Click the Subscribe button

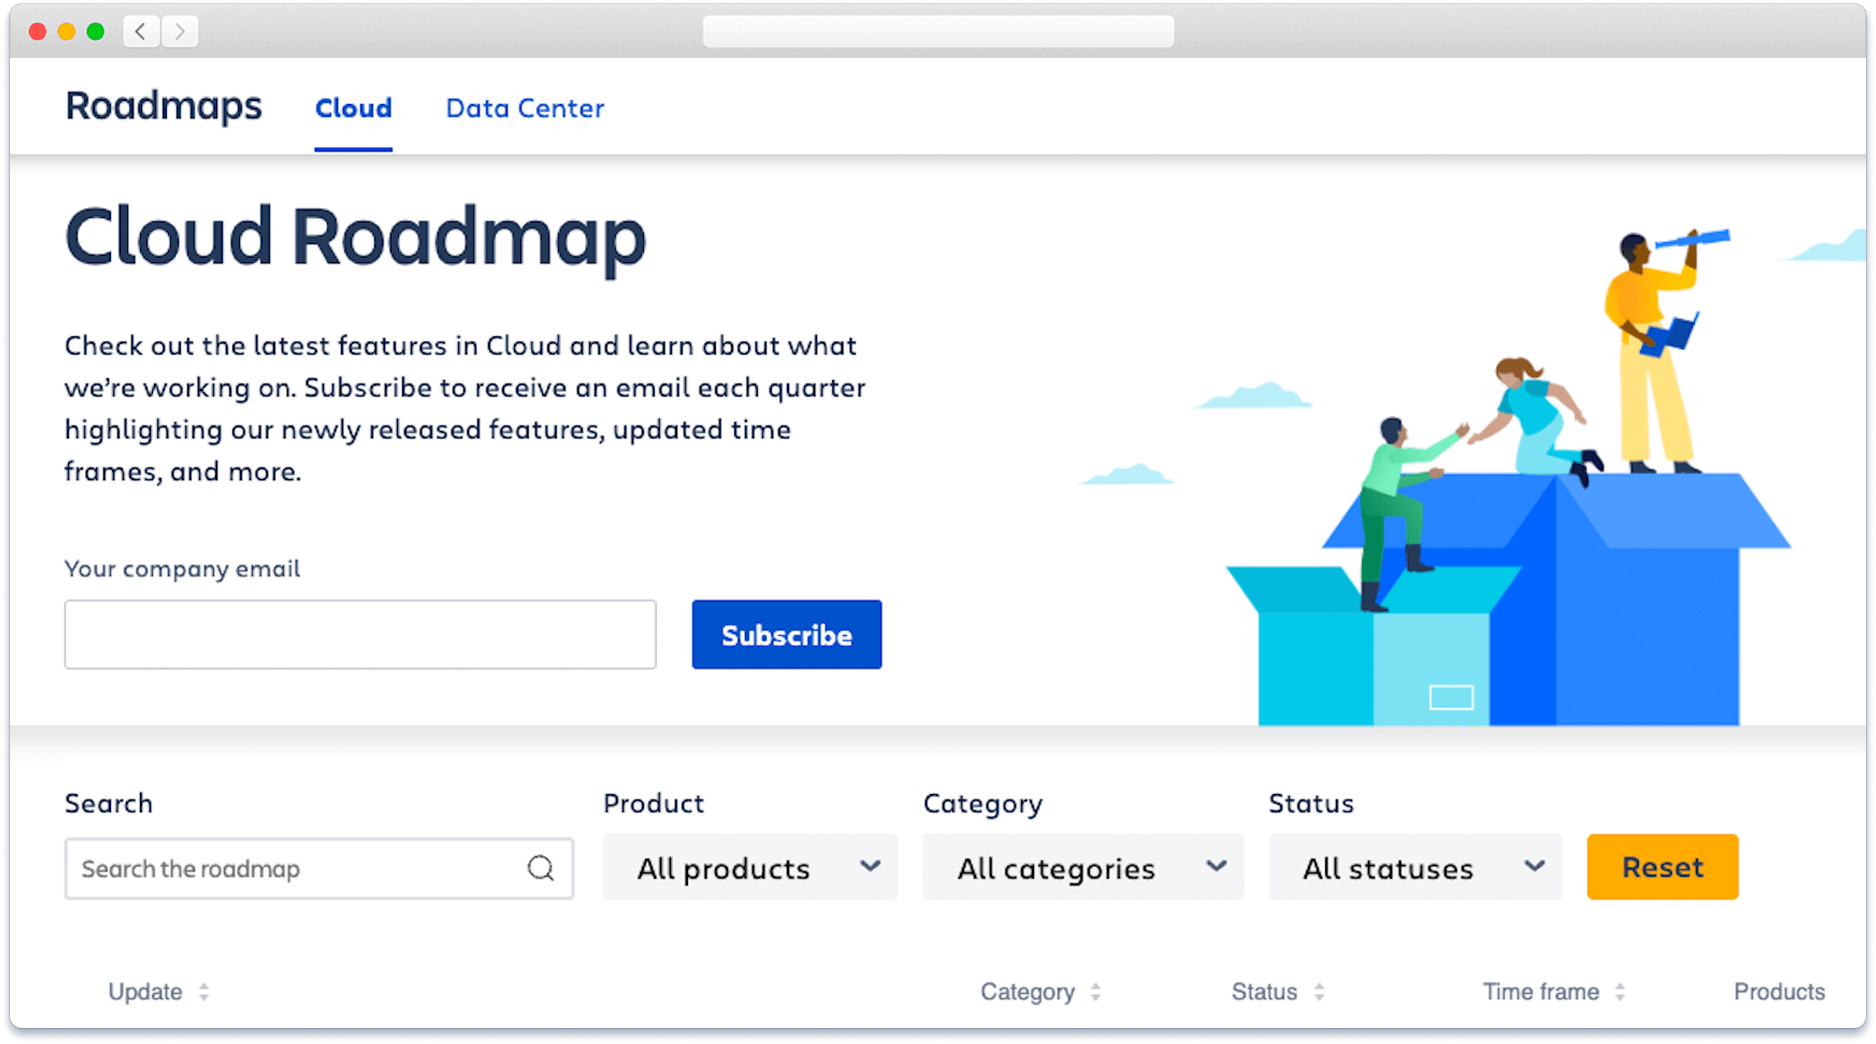click(786, 634)
